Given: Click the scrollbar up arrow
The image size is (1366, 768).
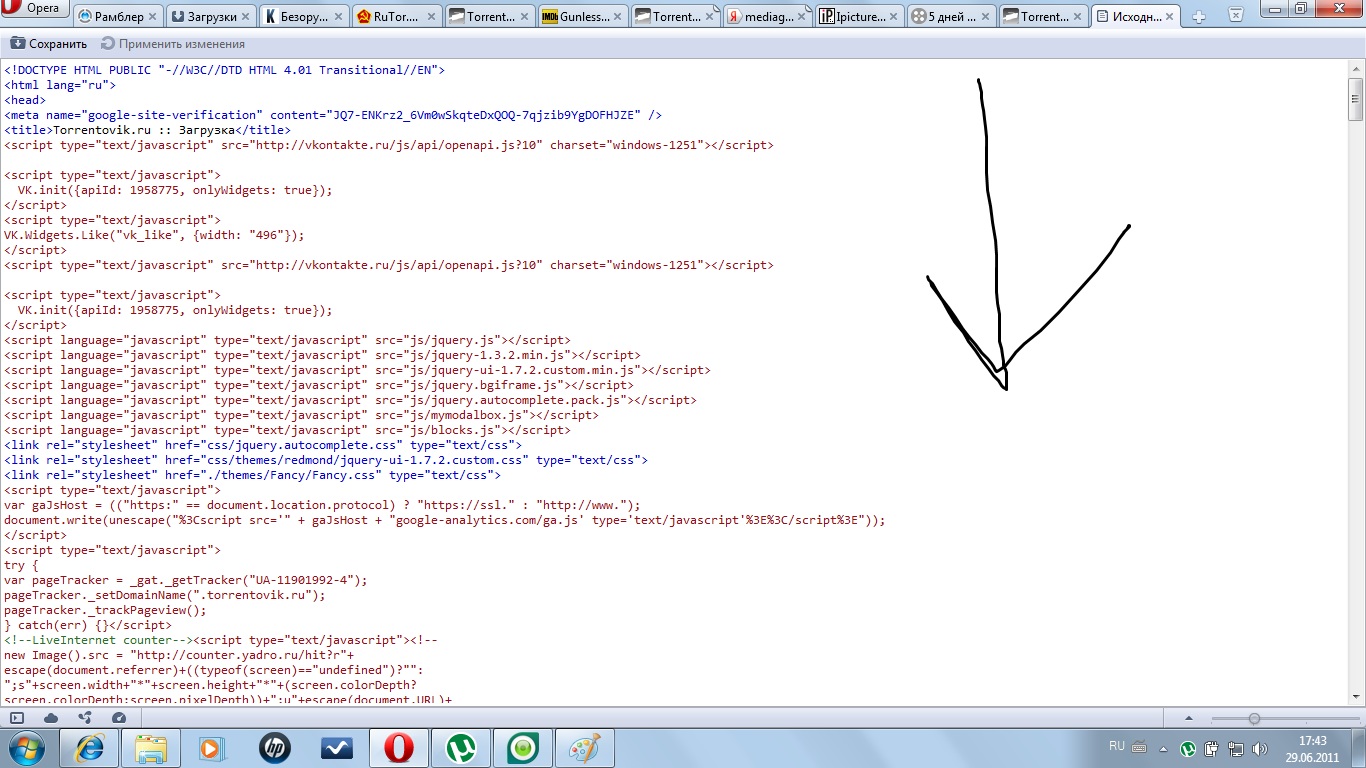Looking at the screenshot, I should [1356, 68].
